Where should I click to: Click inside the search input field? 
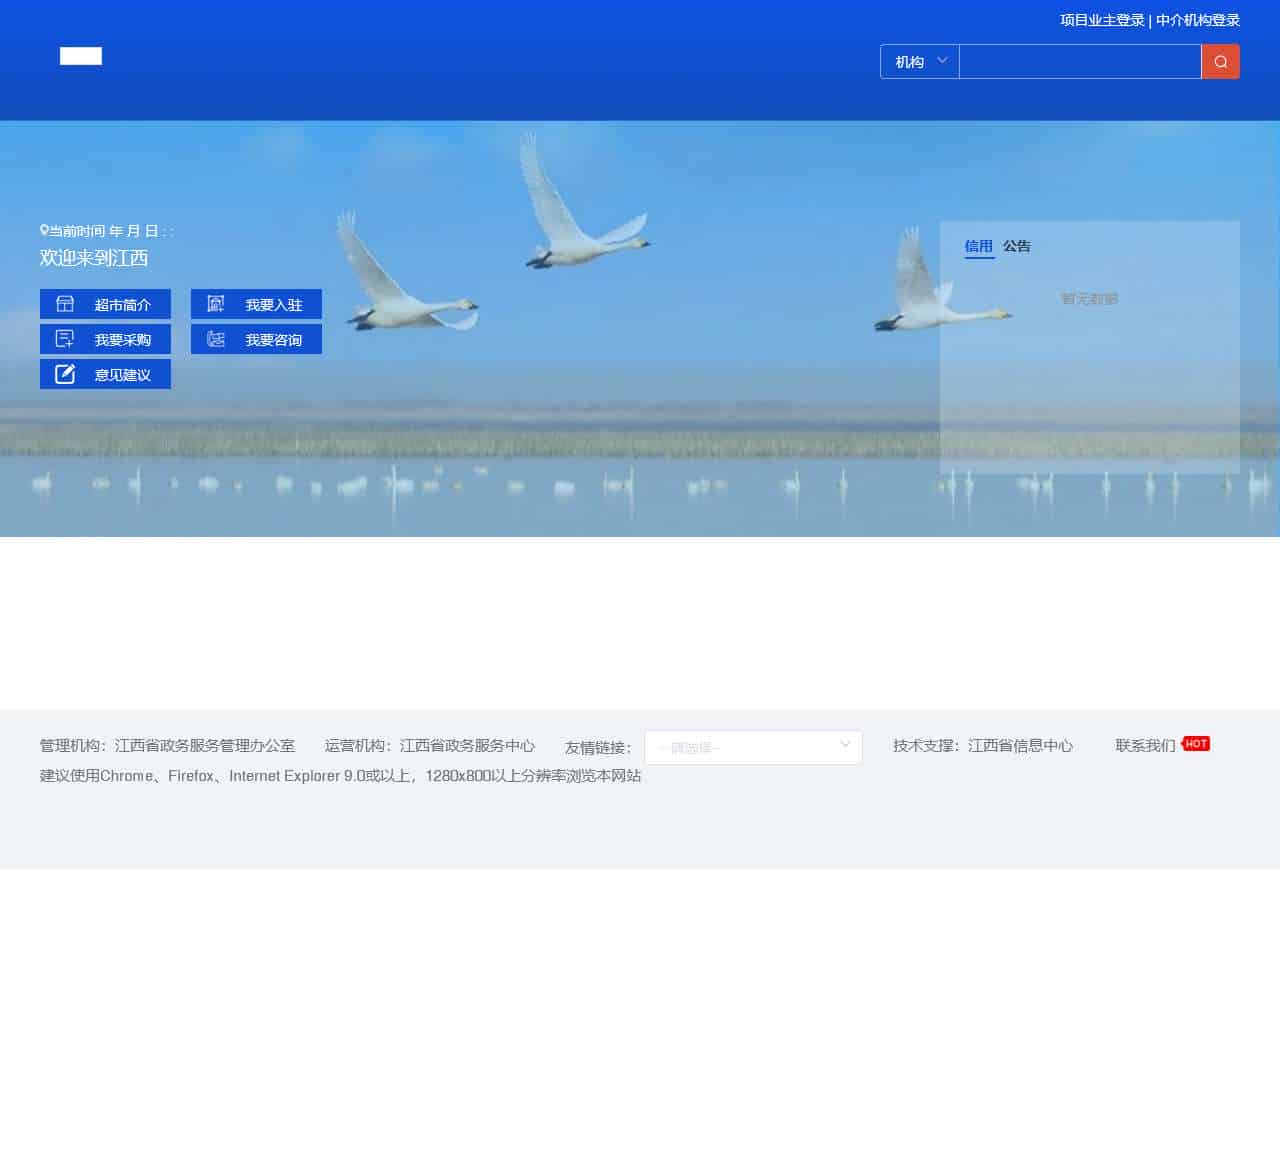coord(1080,61)
